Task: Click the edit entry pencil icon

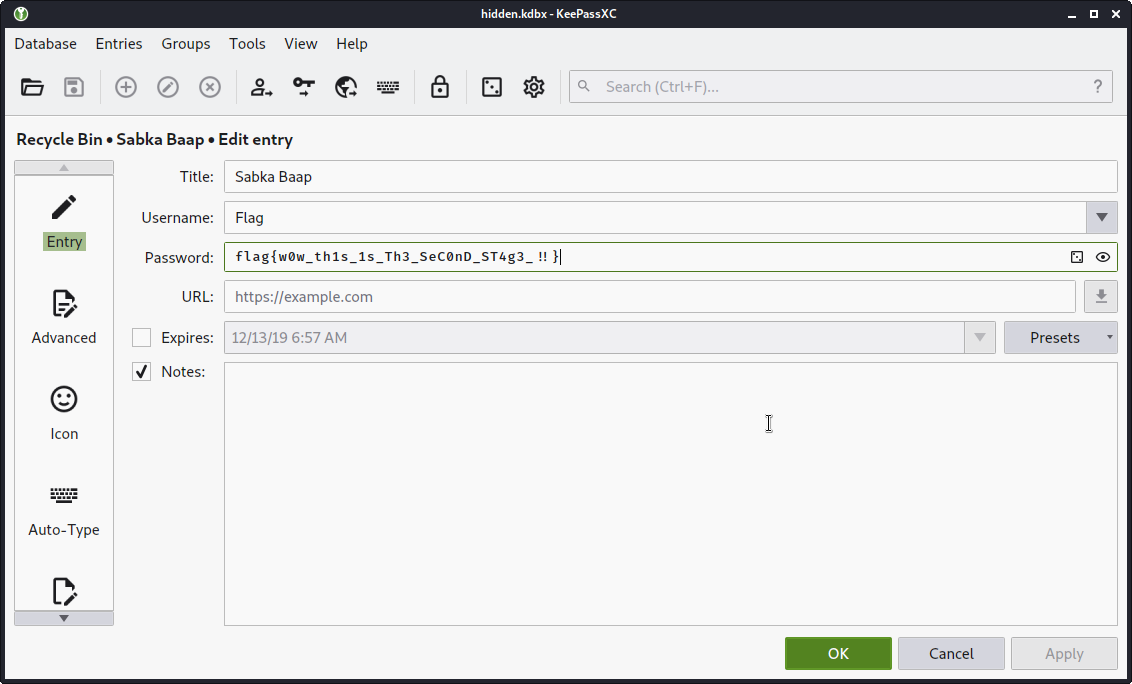Action: tap(167, 87)
